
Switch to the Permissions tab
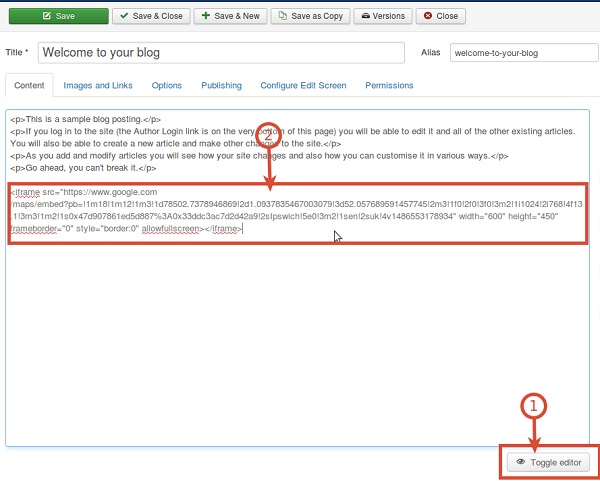389,85
